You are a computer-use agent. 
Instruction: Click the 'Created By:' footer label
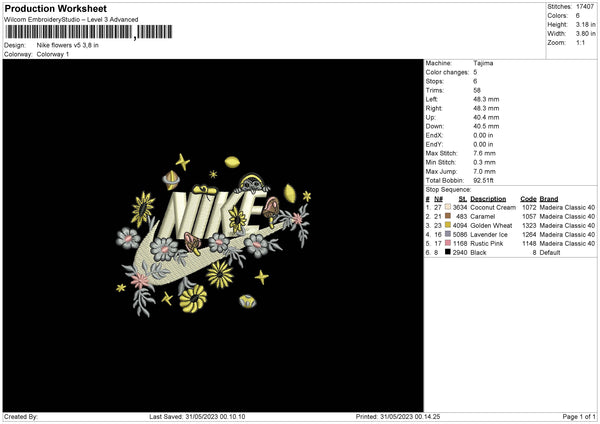(21, 416)
